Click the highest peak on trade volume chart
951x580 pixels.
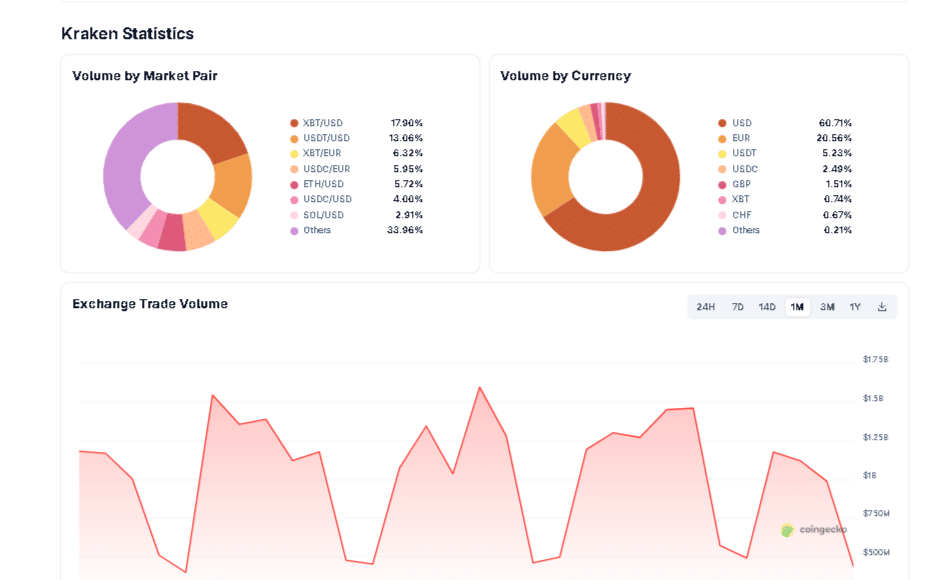(x=480, y=388)
